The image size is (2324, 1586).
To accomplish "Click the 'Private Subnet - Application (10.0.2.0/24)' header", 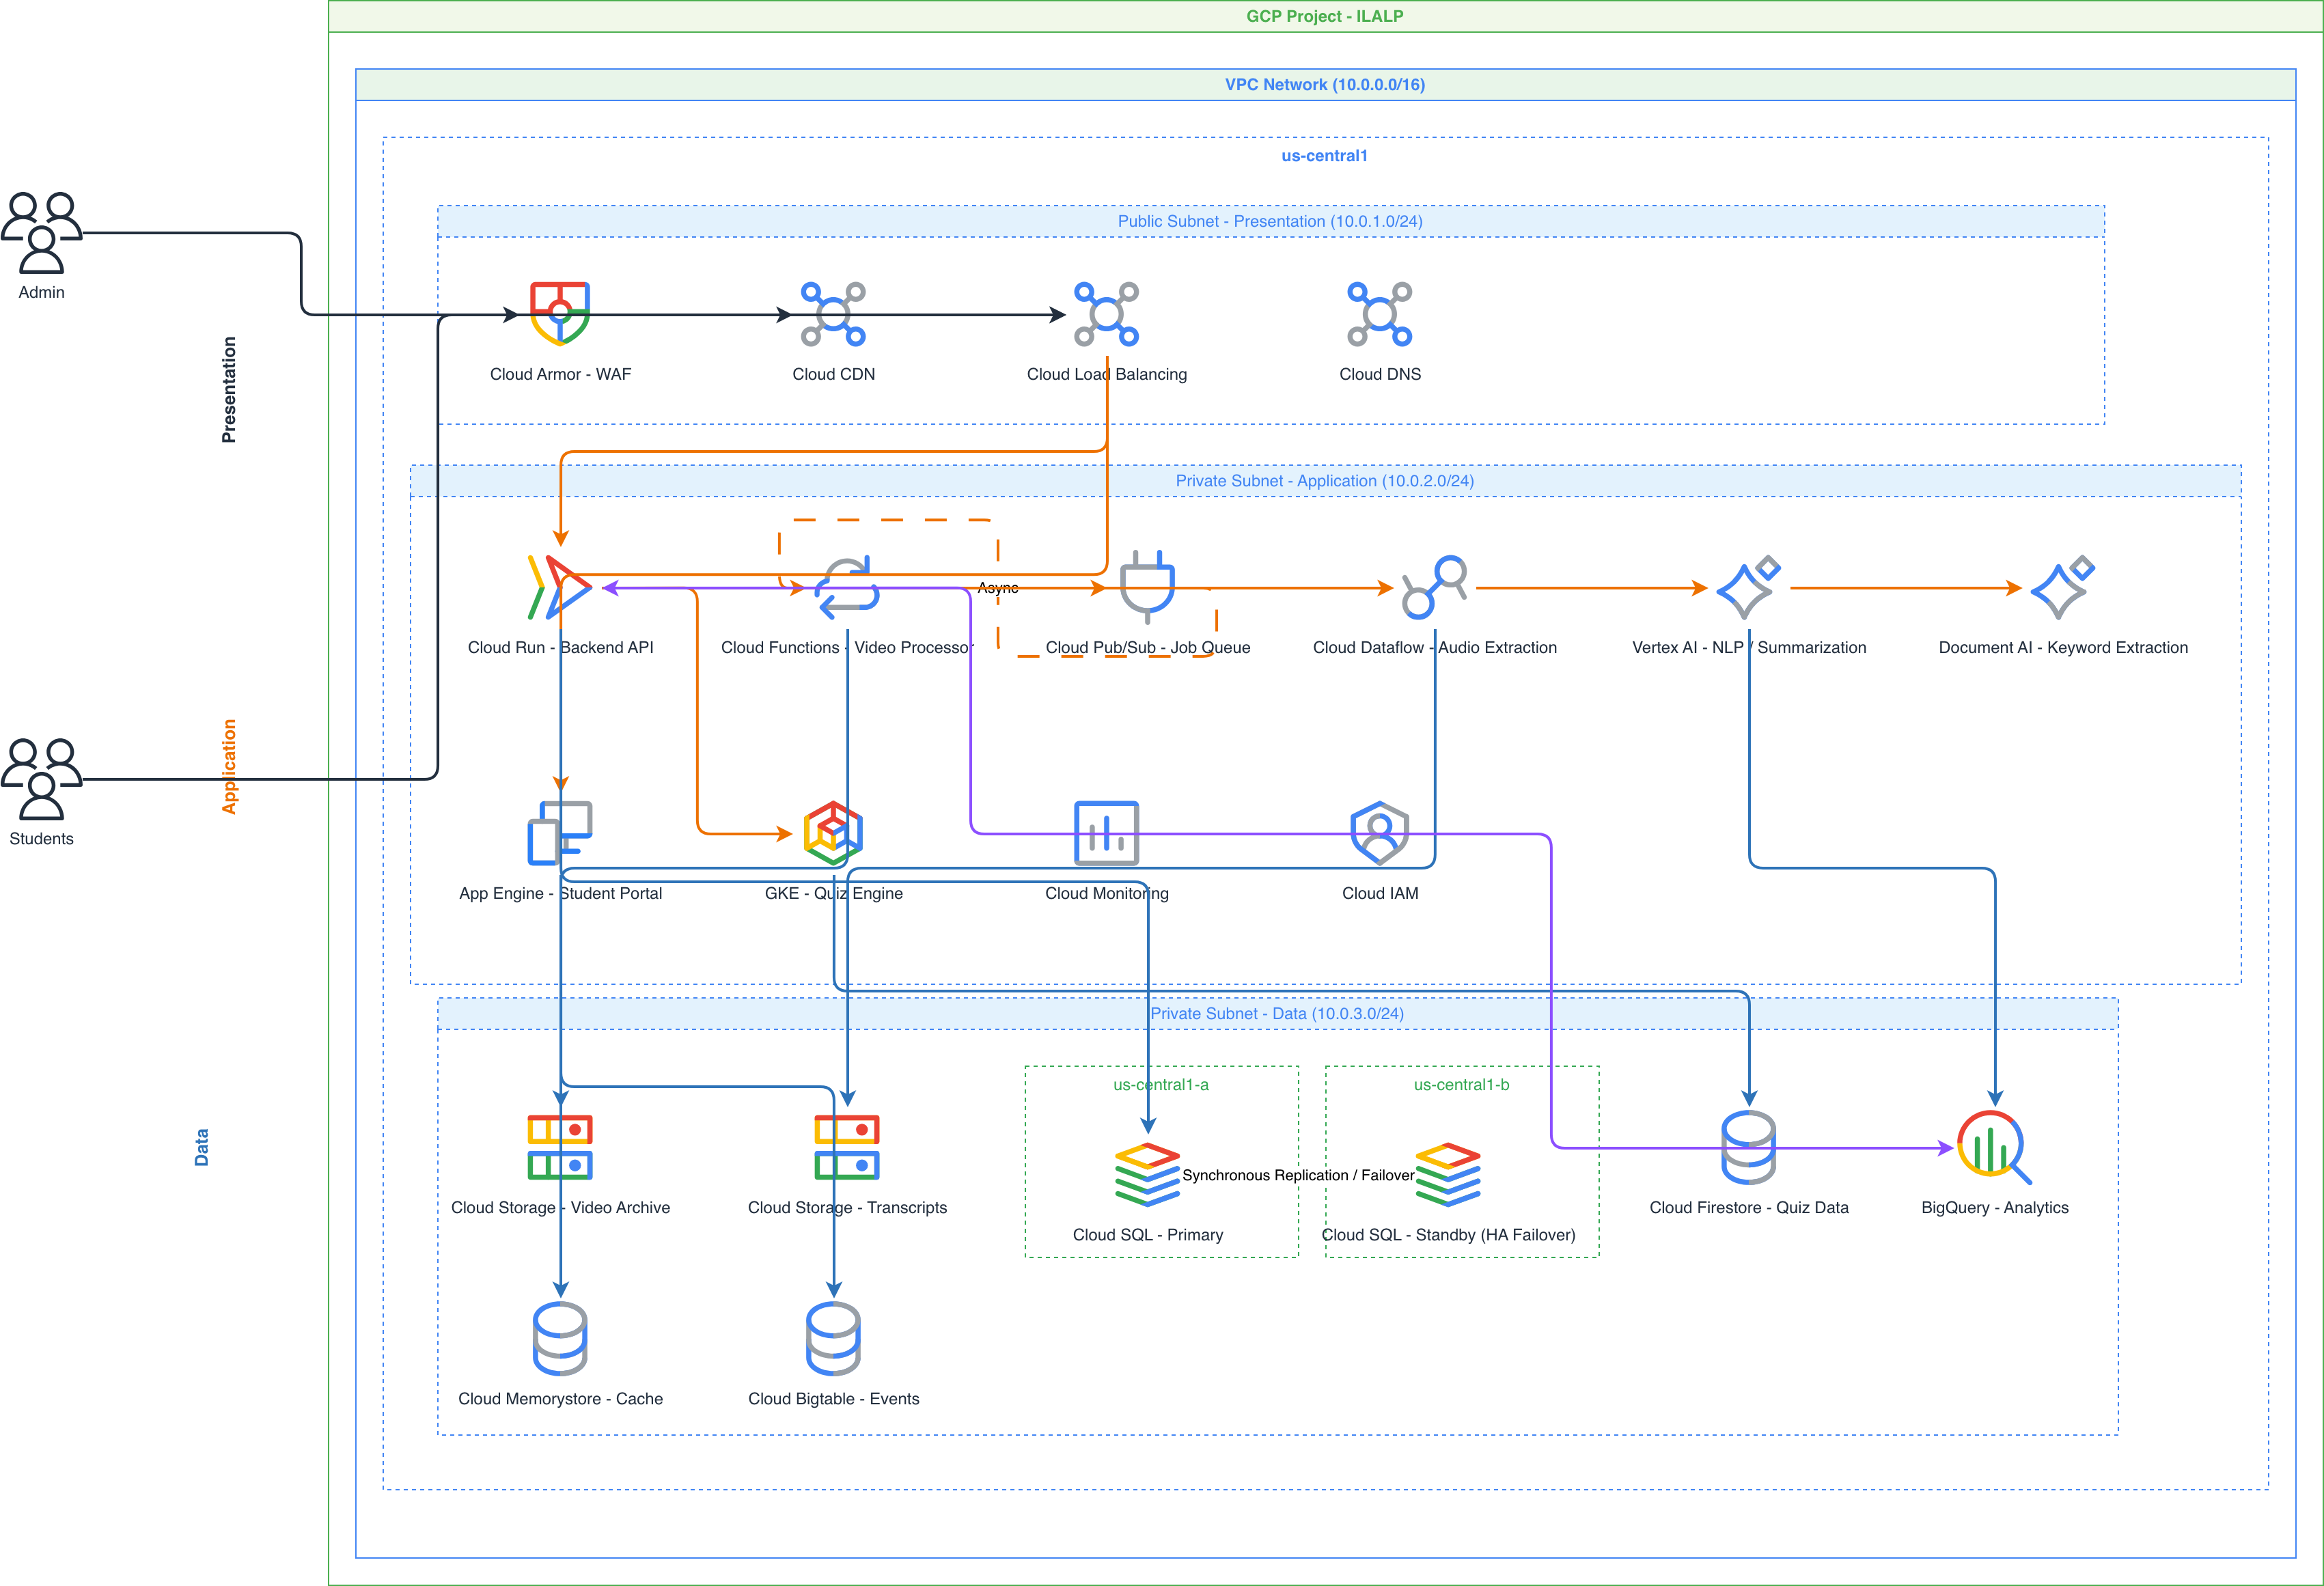I will (1325, 481).
